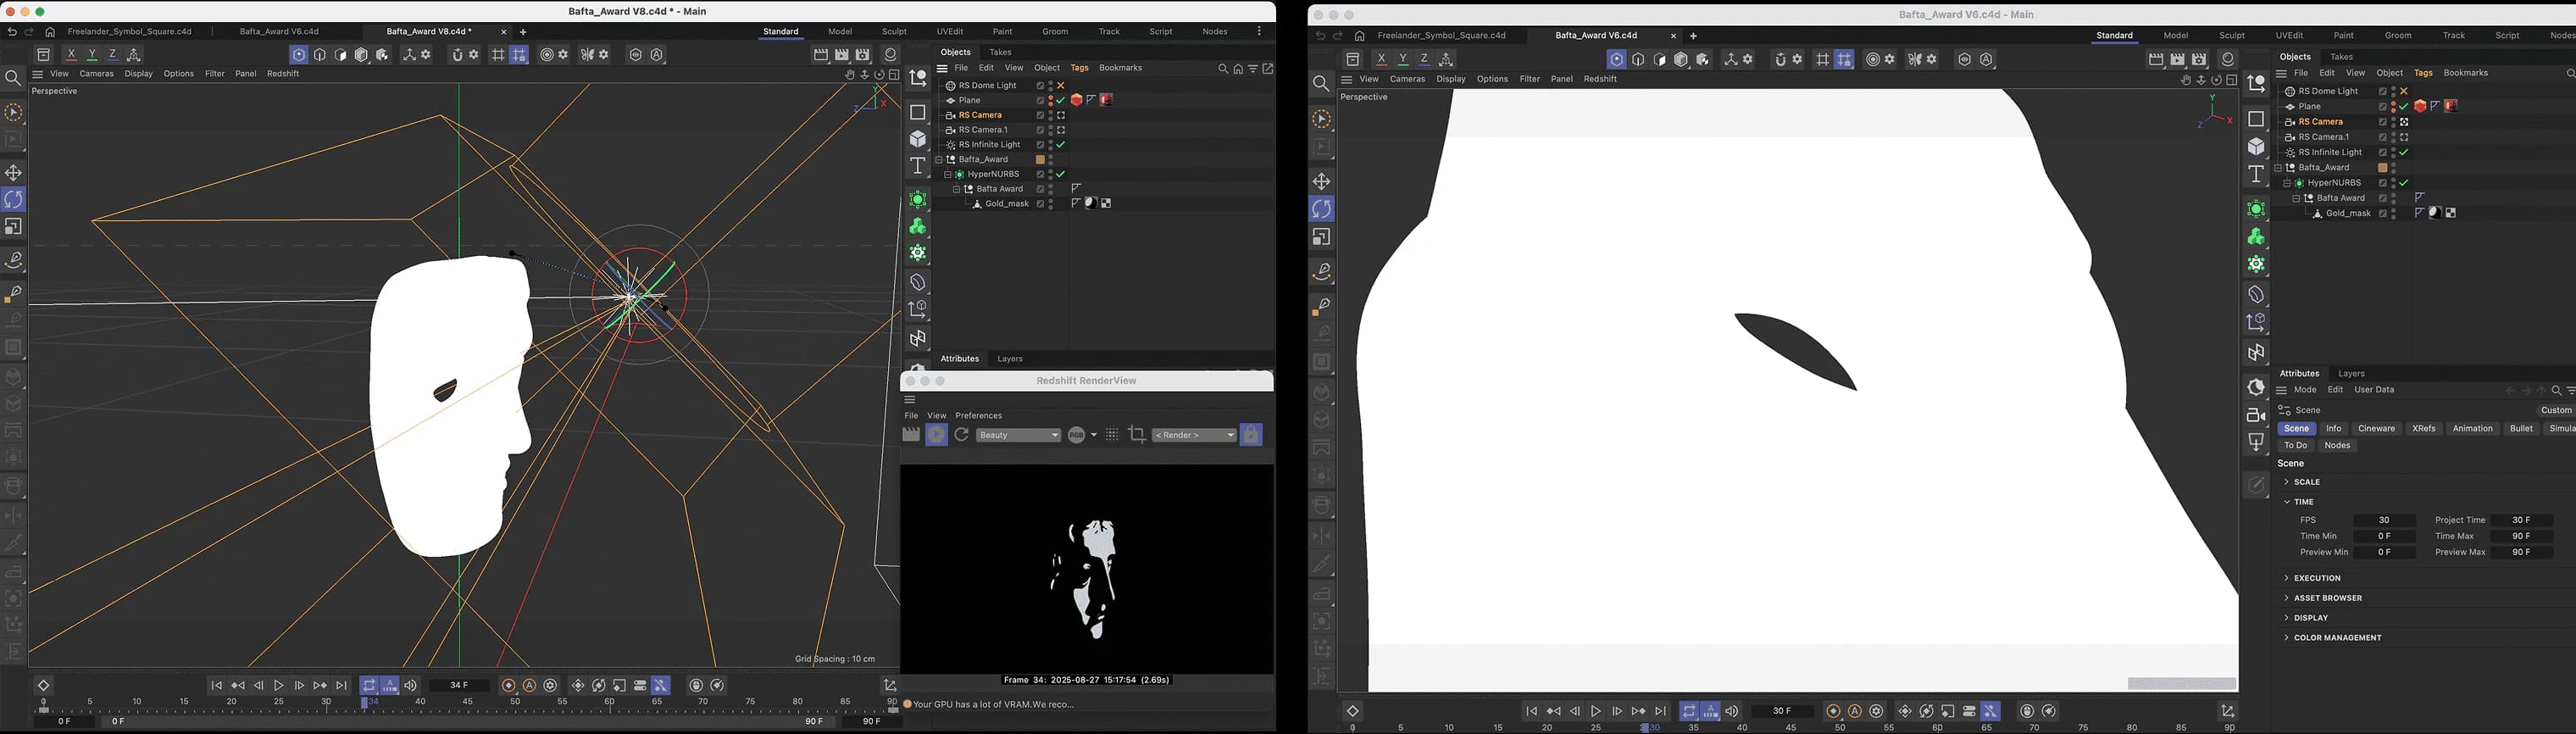Click undo arrow in right window
Screen dimensions: 2576x734
coord(1320,36)
